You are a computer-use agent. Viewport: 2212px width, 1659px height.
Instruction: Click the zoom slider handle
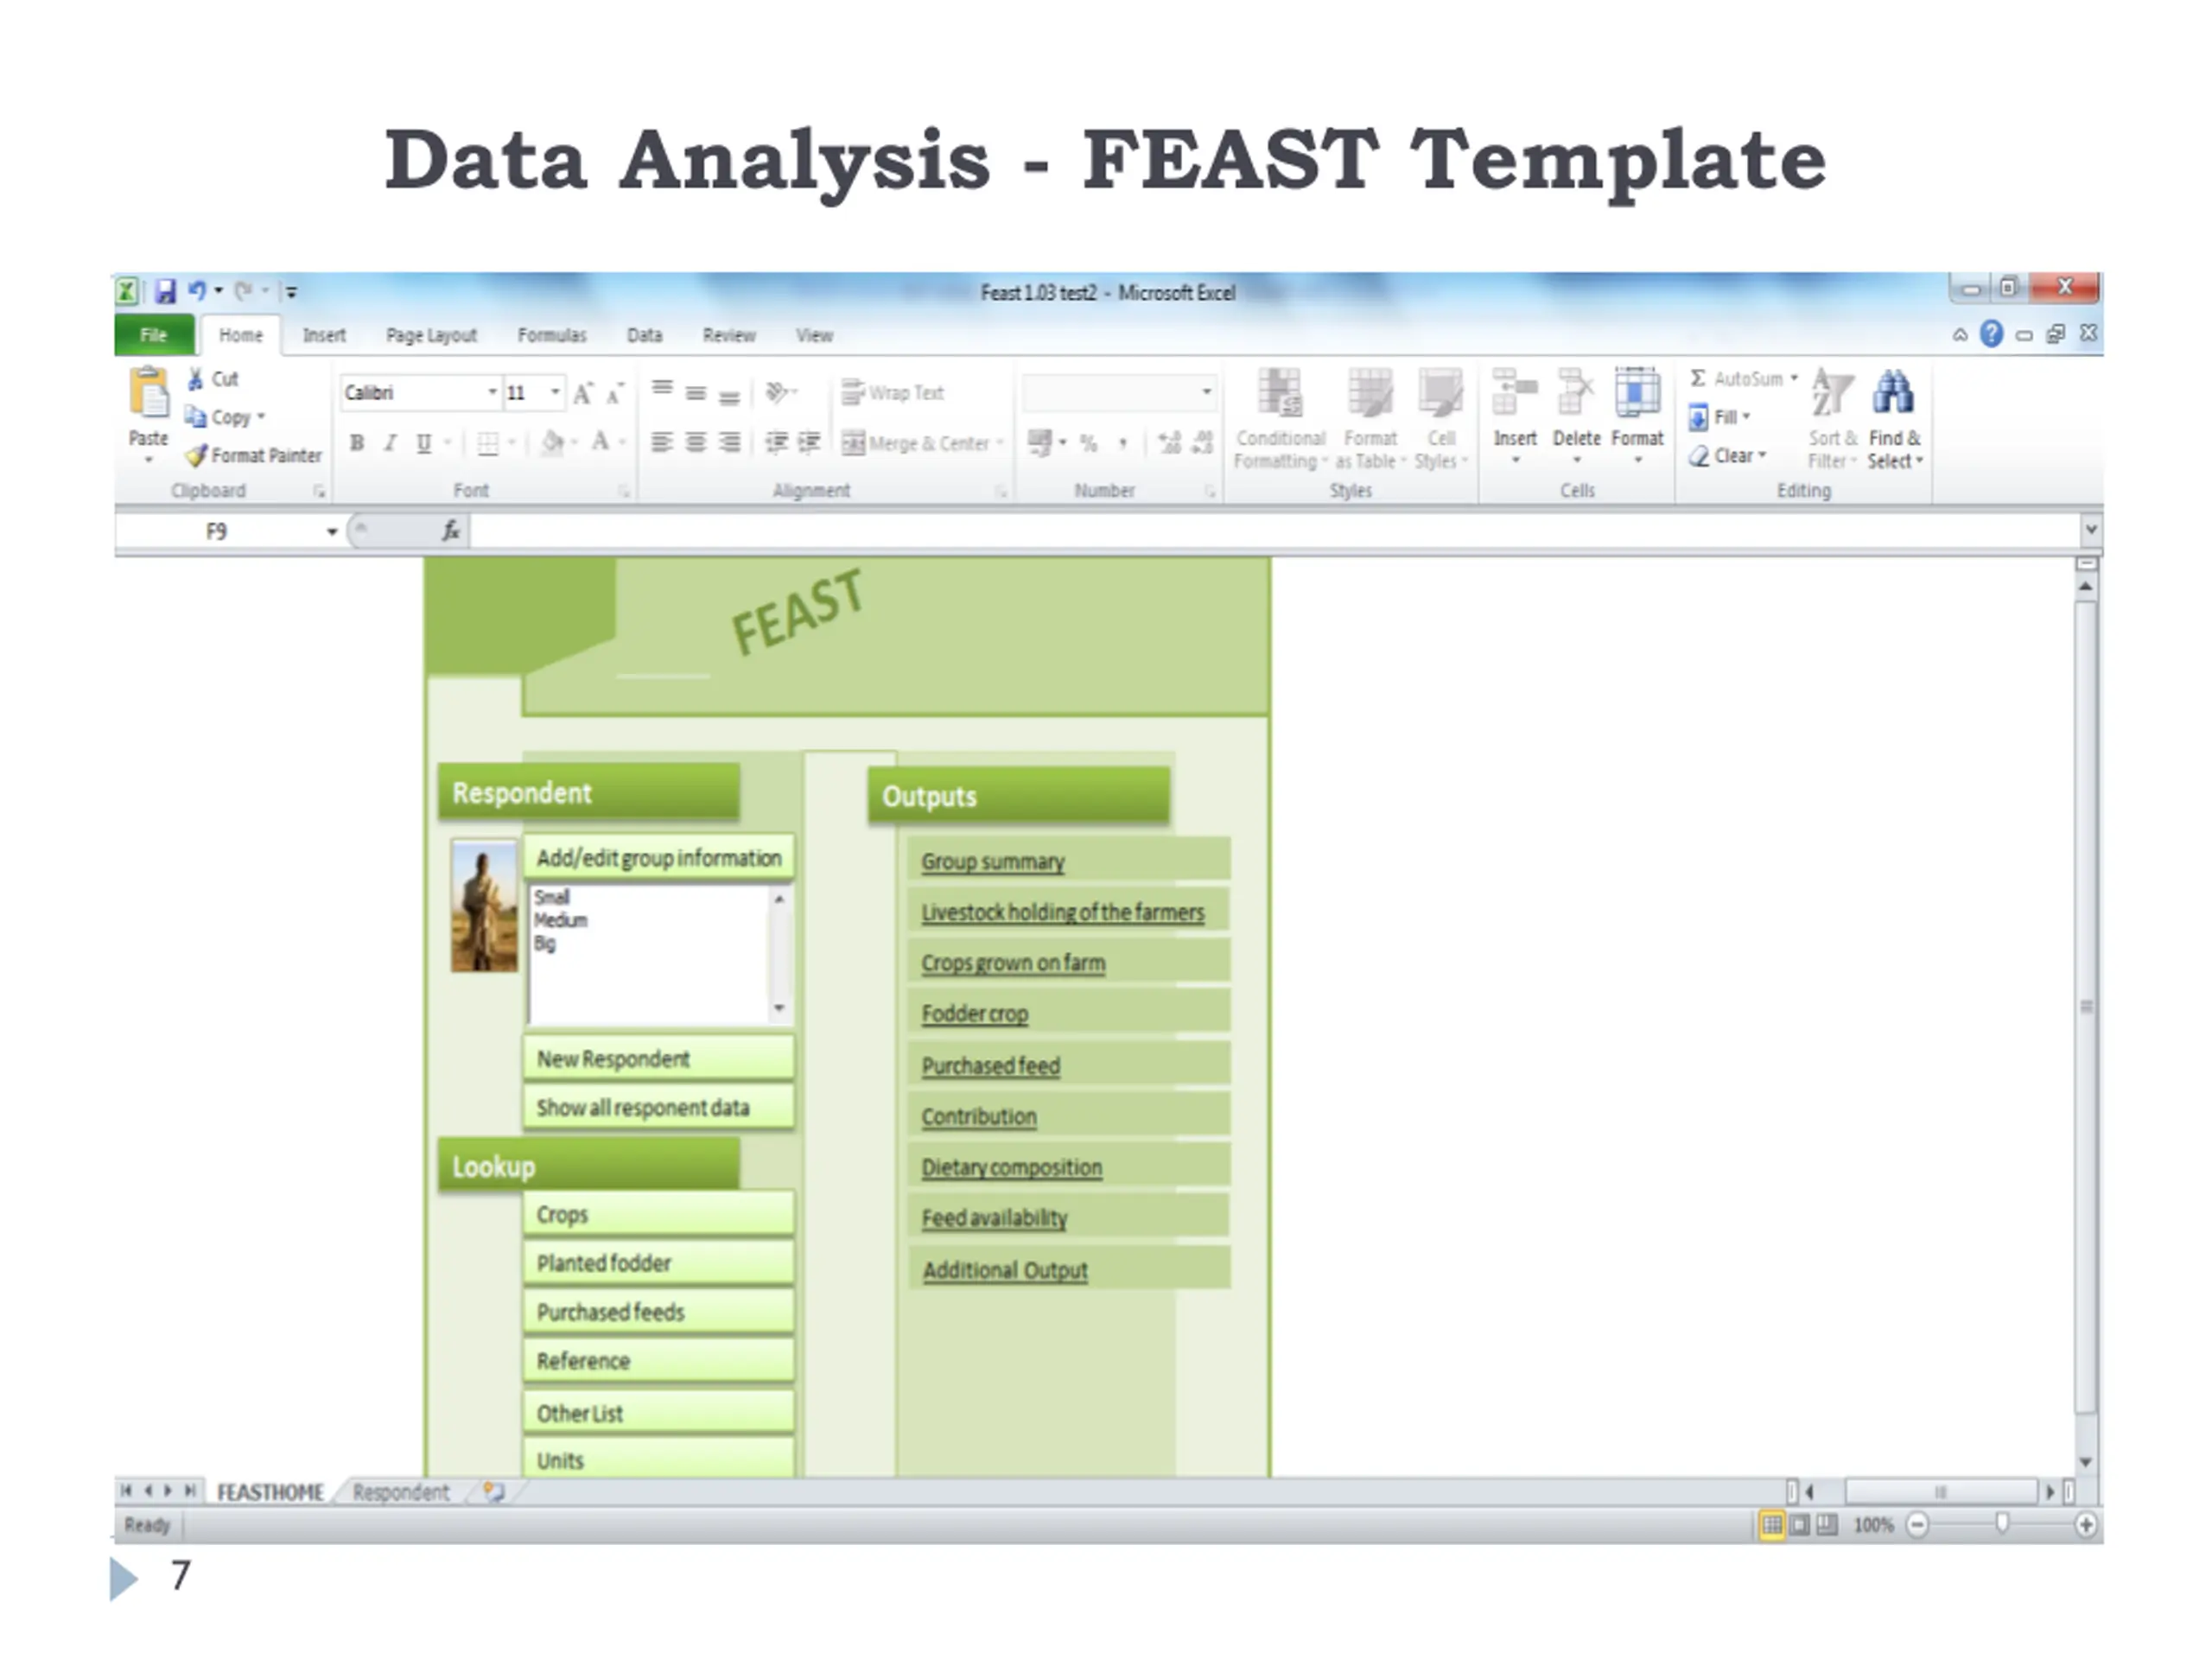(2001, 1523)
